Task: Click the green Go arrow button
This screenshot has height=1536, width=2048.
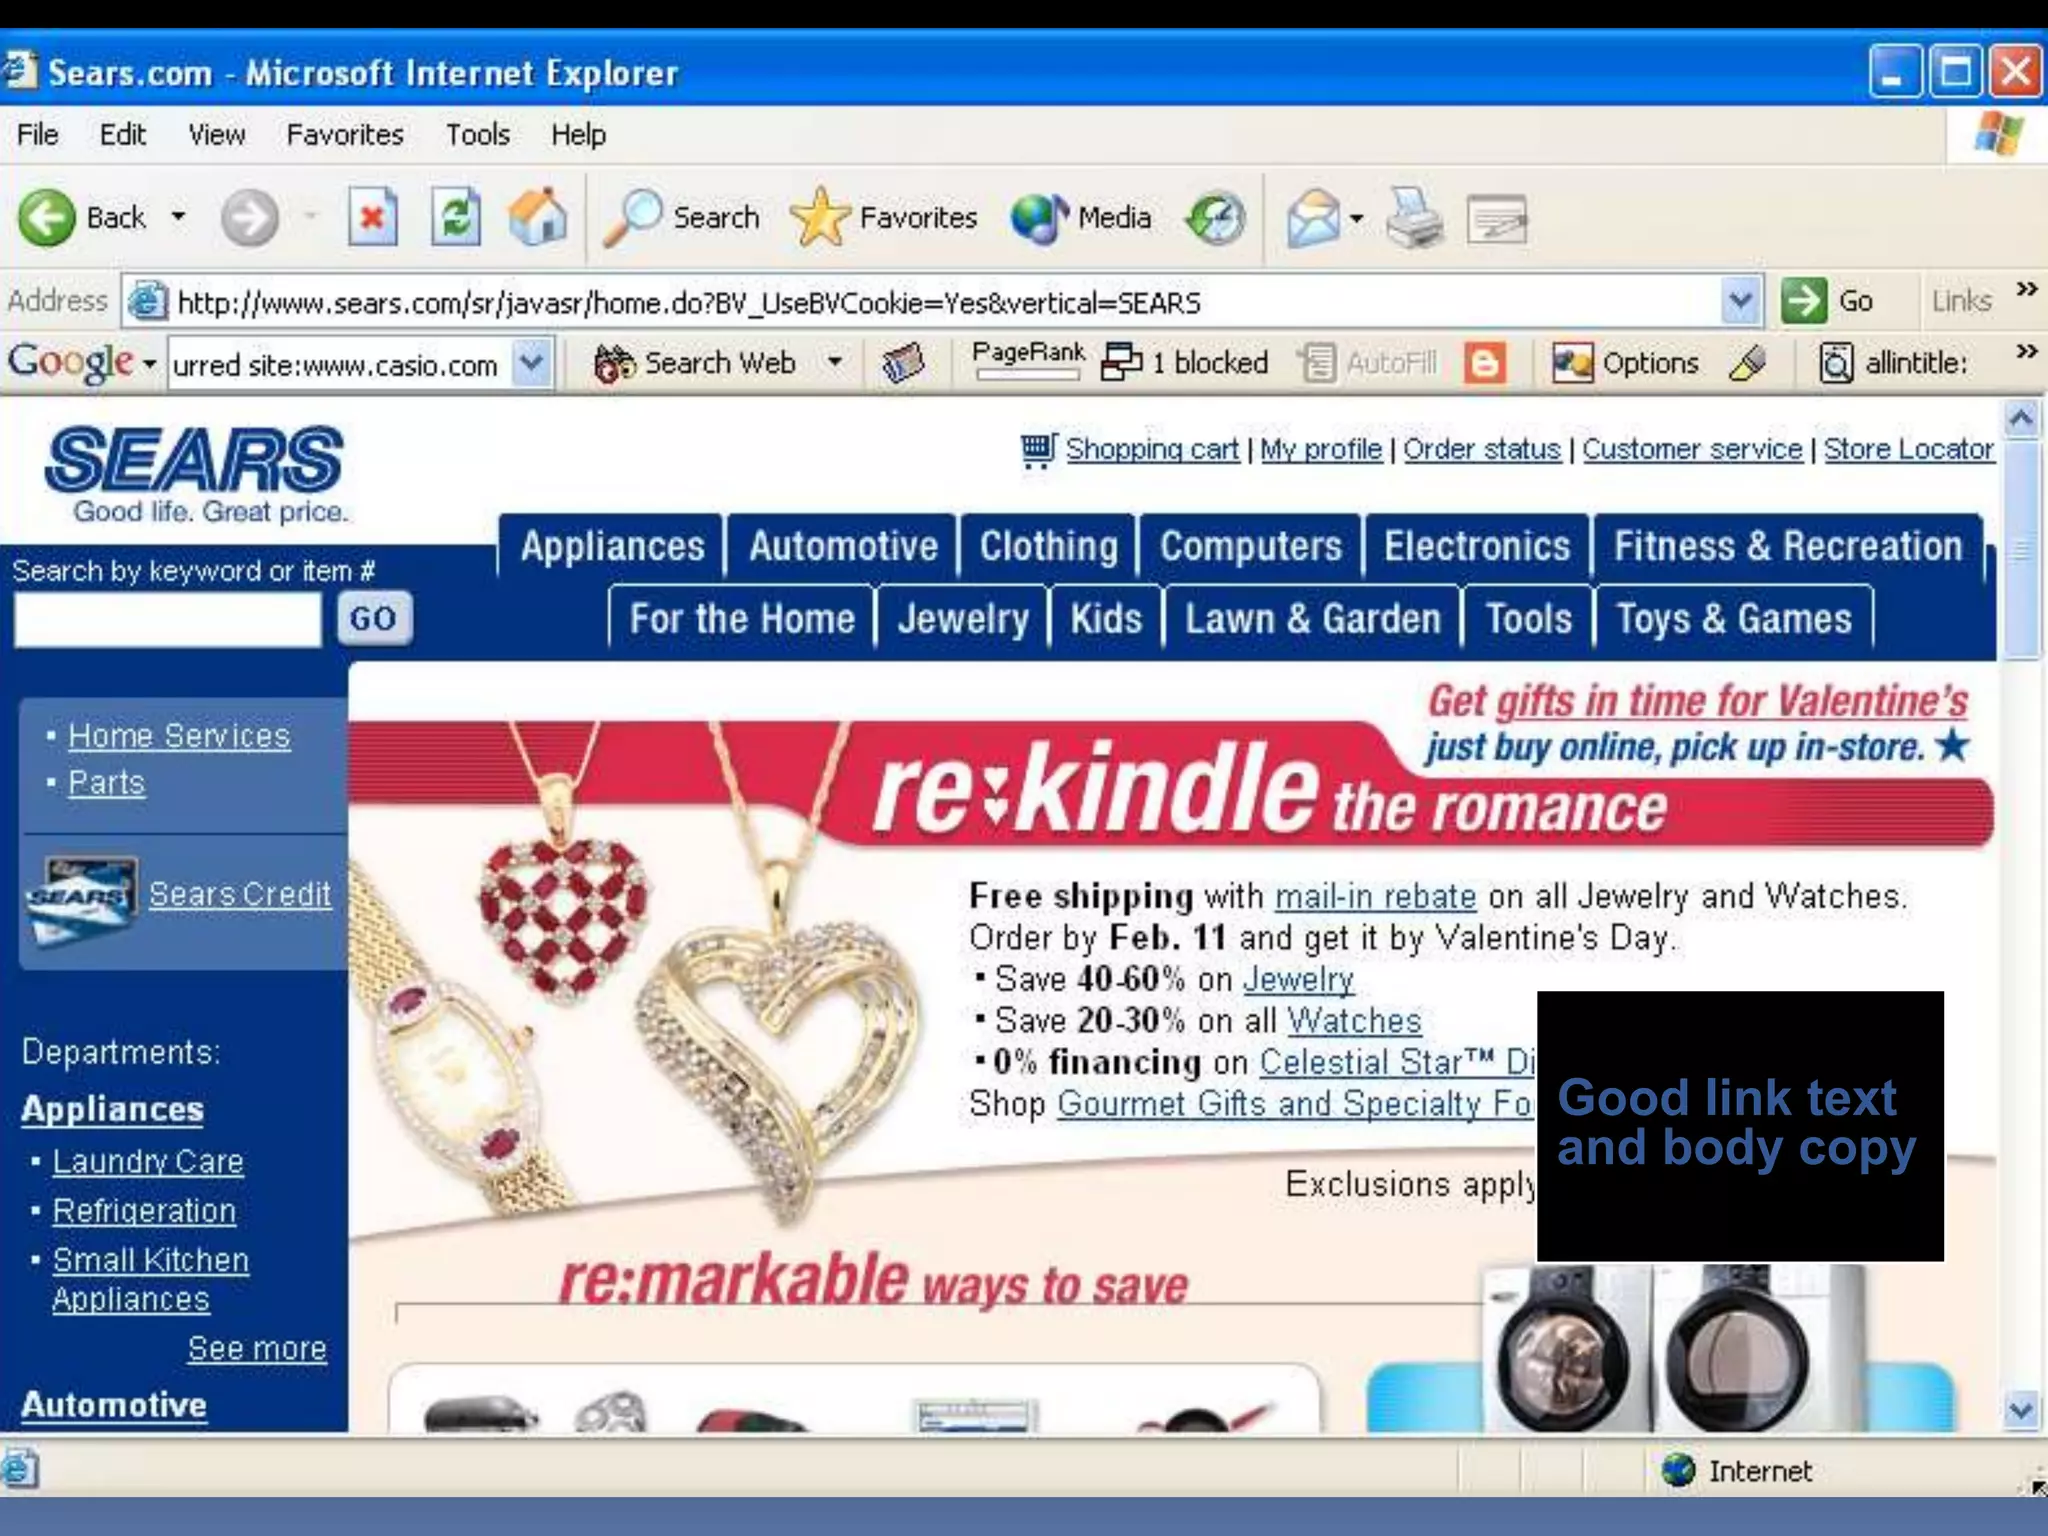Action: pos(1804,301)
